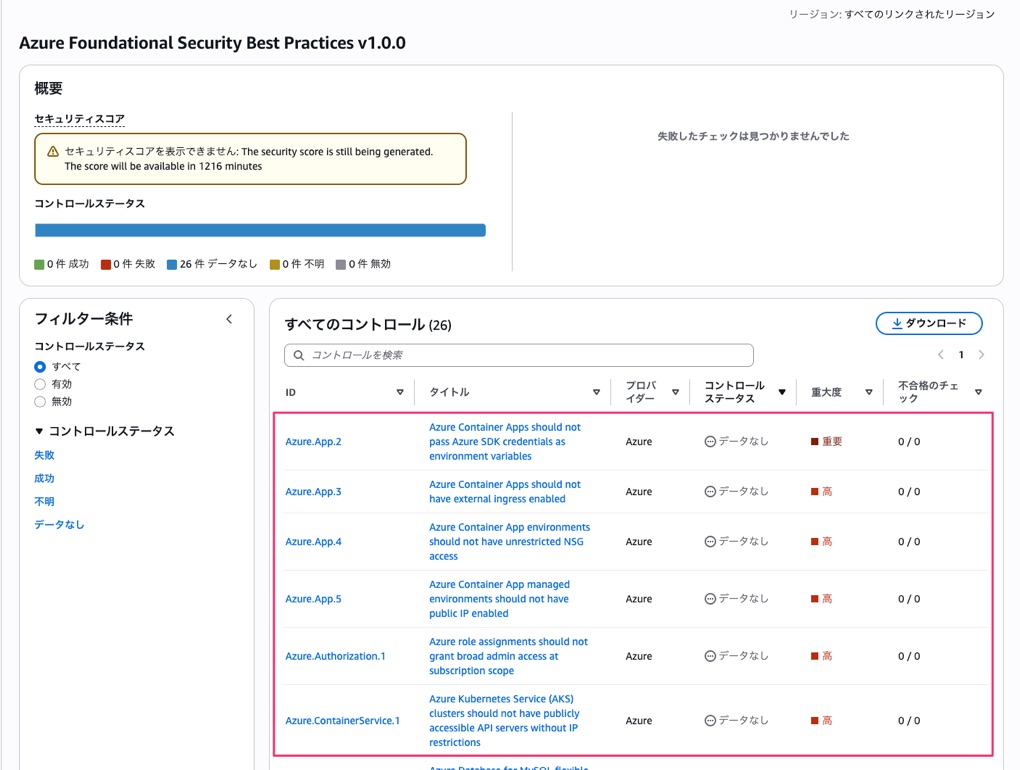Viewport: 1020px width, 770px height.
Task: Click the ダウンロード button
Action: pyautogui.click(x=929, y=323)
